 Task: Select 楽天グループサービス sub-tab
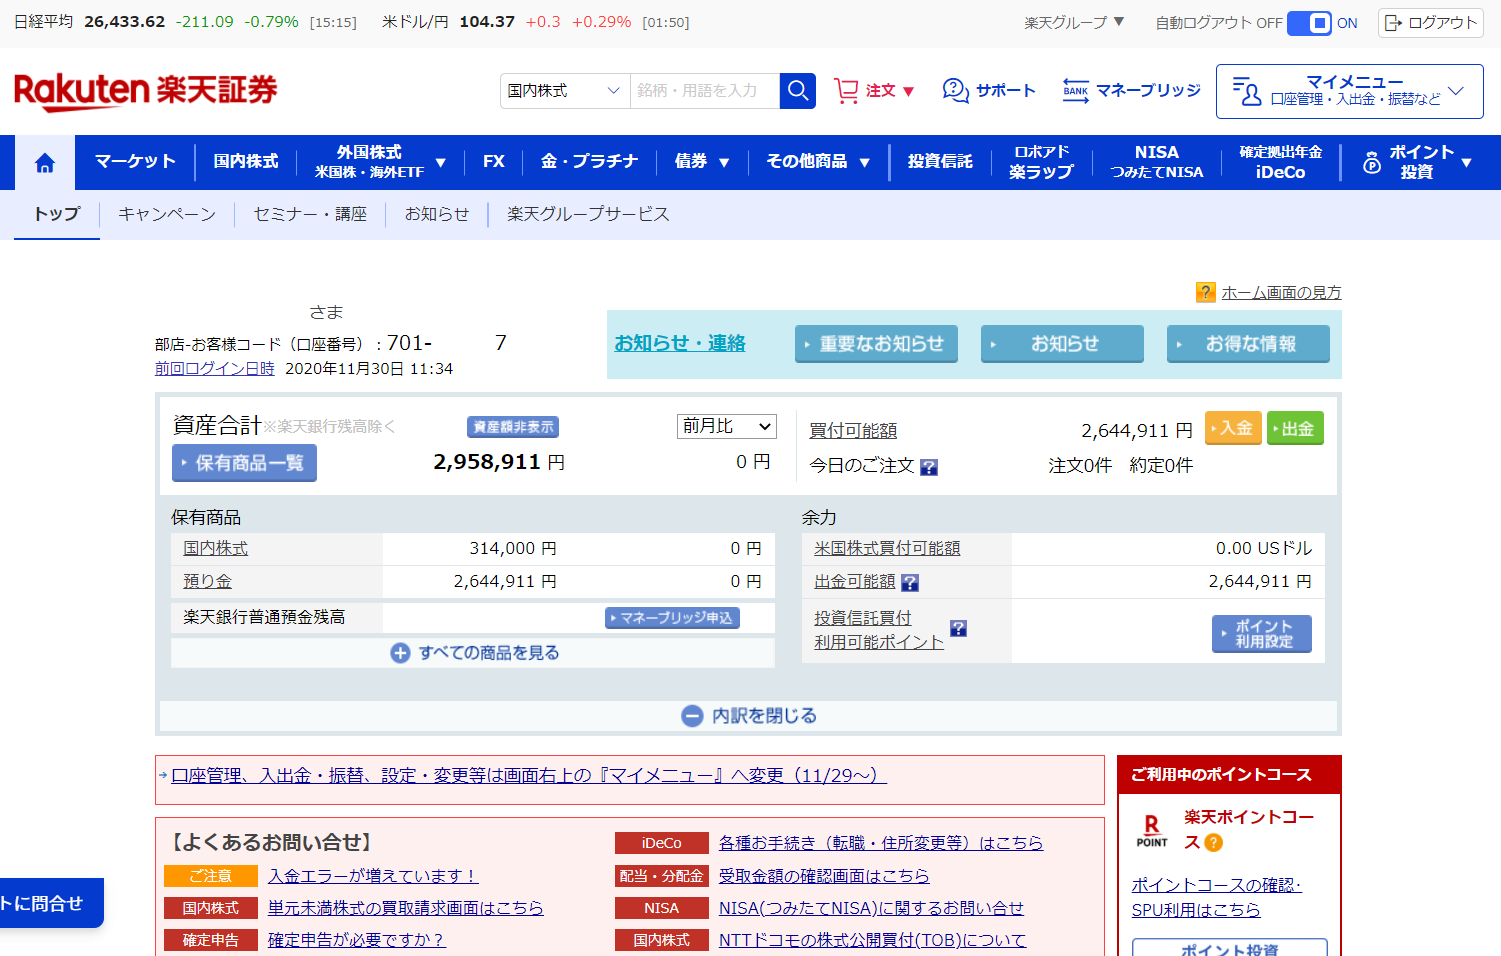tap(588, 214)
